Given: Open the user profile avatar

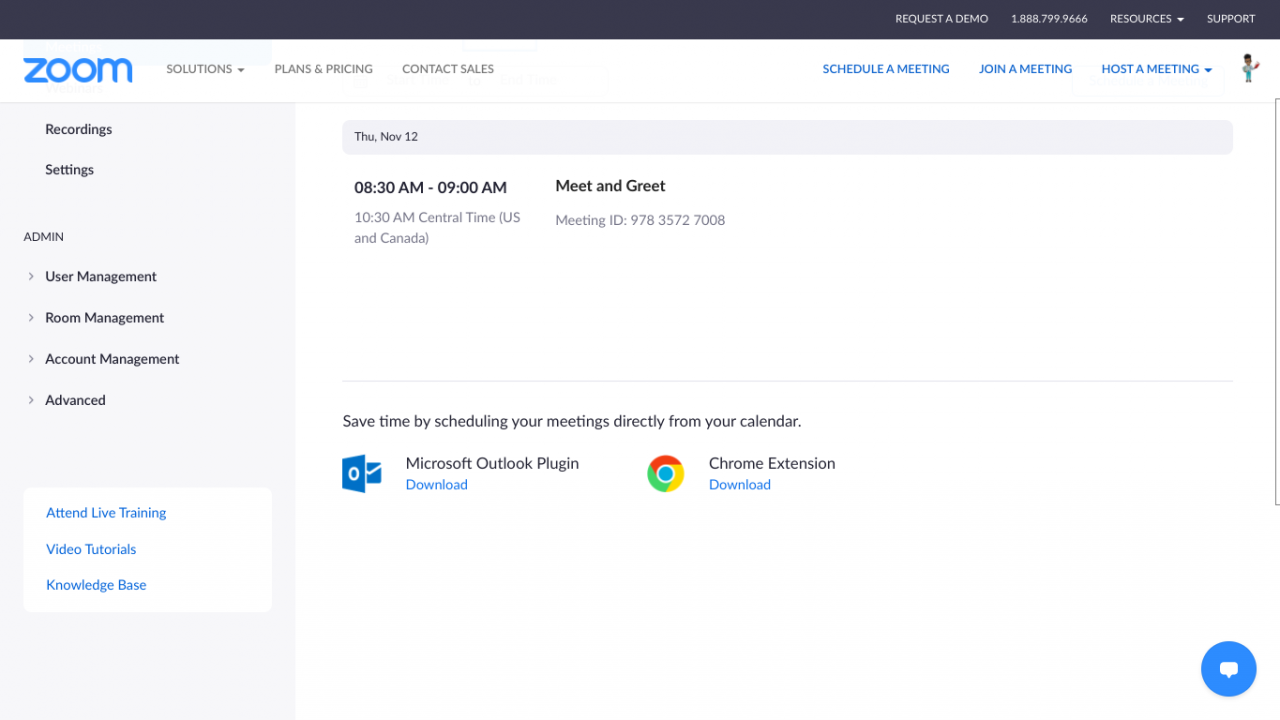Looking at the screenshot, I should pyautogui.click(x=1249, y=68).
